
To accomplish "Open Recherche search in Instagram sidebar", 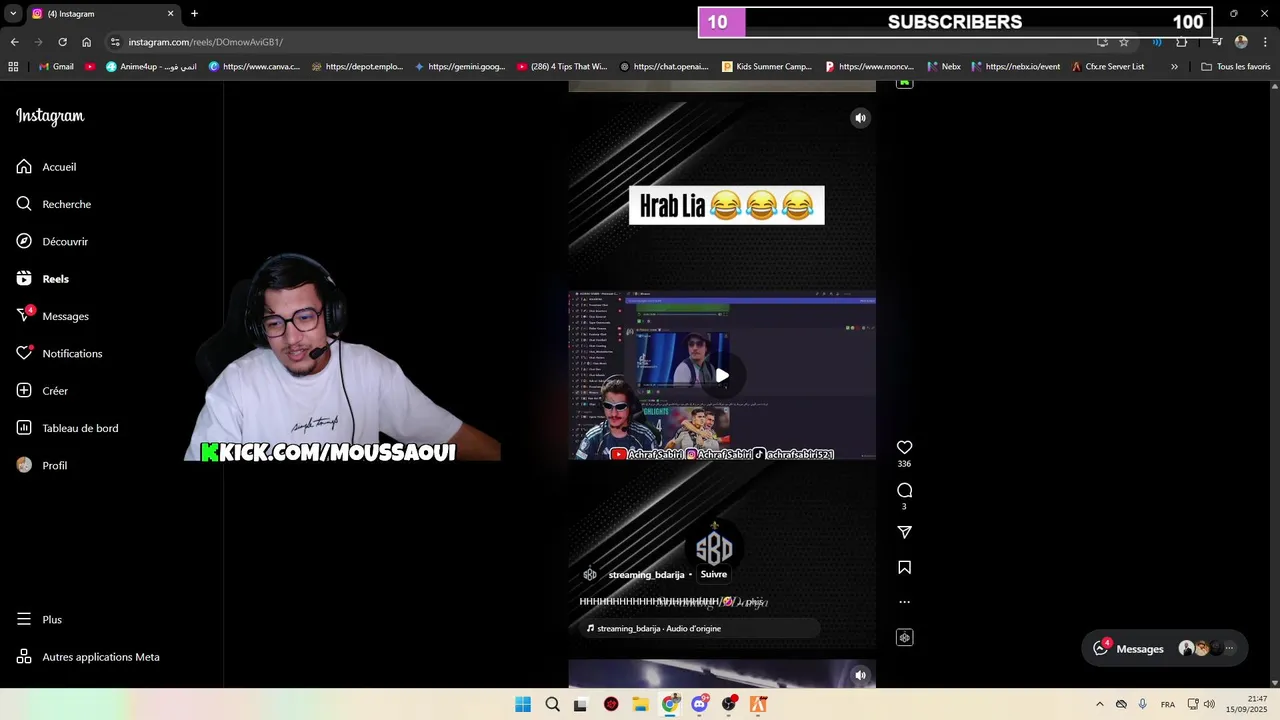I will click(x=54, y=204).
